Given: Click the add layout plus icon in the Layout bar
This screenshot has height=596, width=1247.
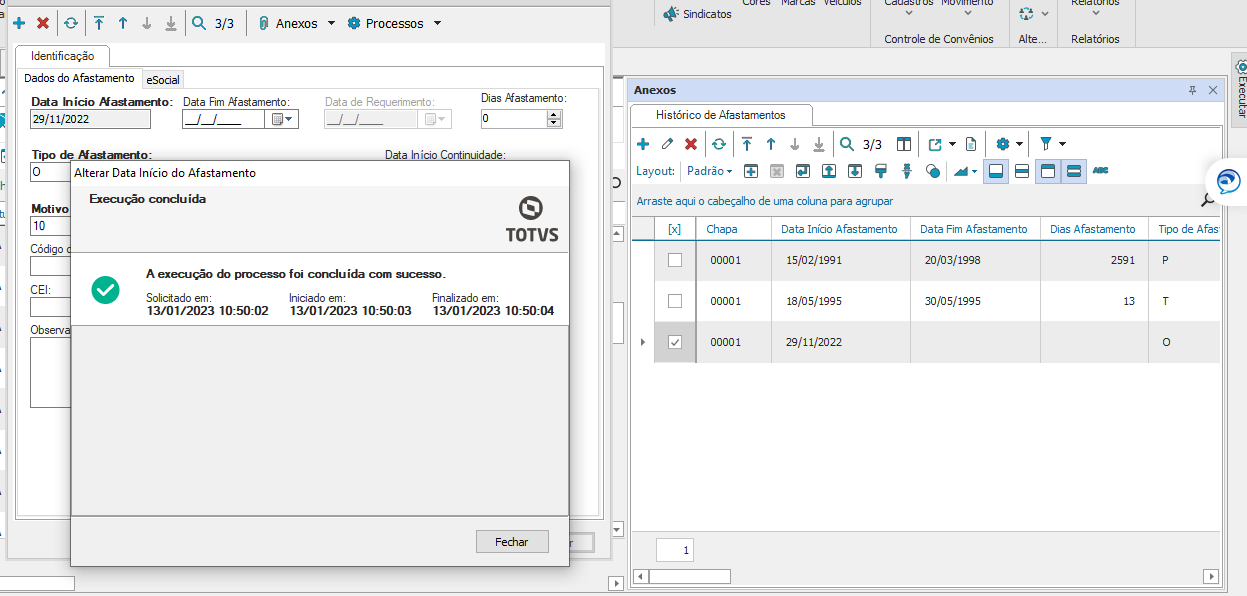Looking at the screenshot, I should tap(750, 171).
